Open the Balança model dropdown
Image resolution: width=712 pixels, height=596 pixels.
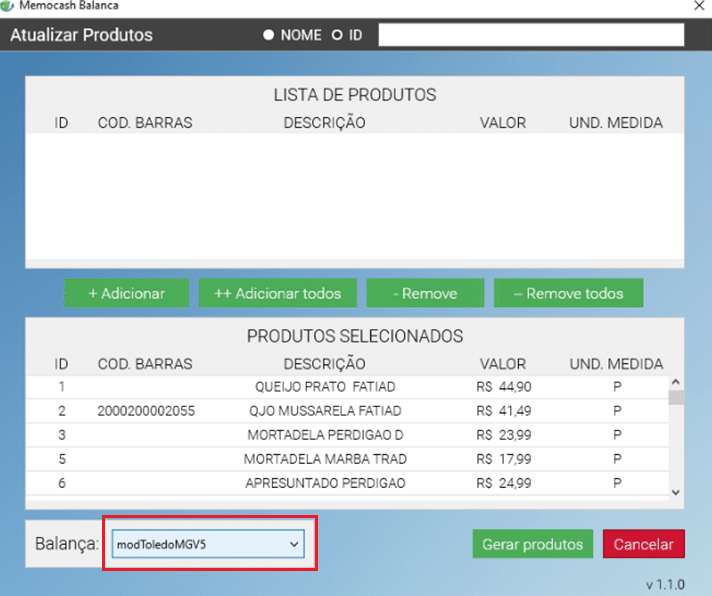point(208,544)
